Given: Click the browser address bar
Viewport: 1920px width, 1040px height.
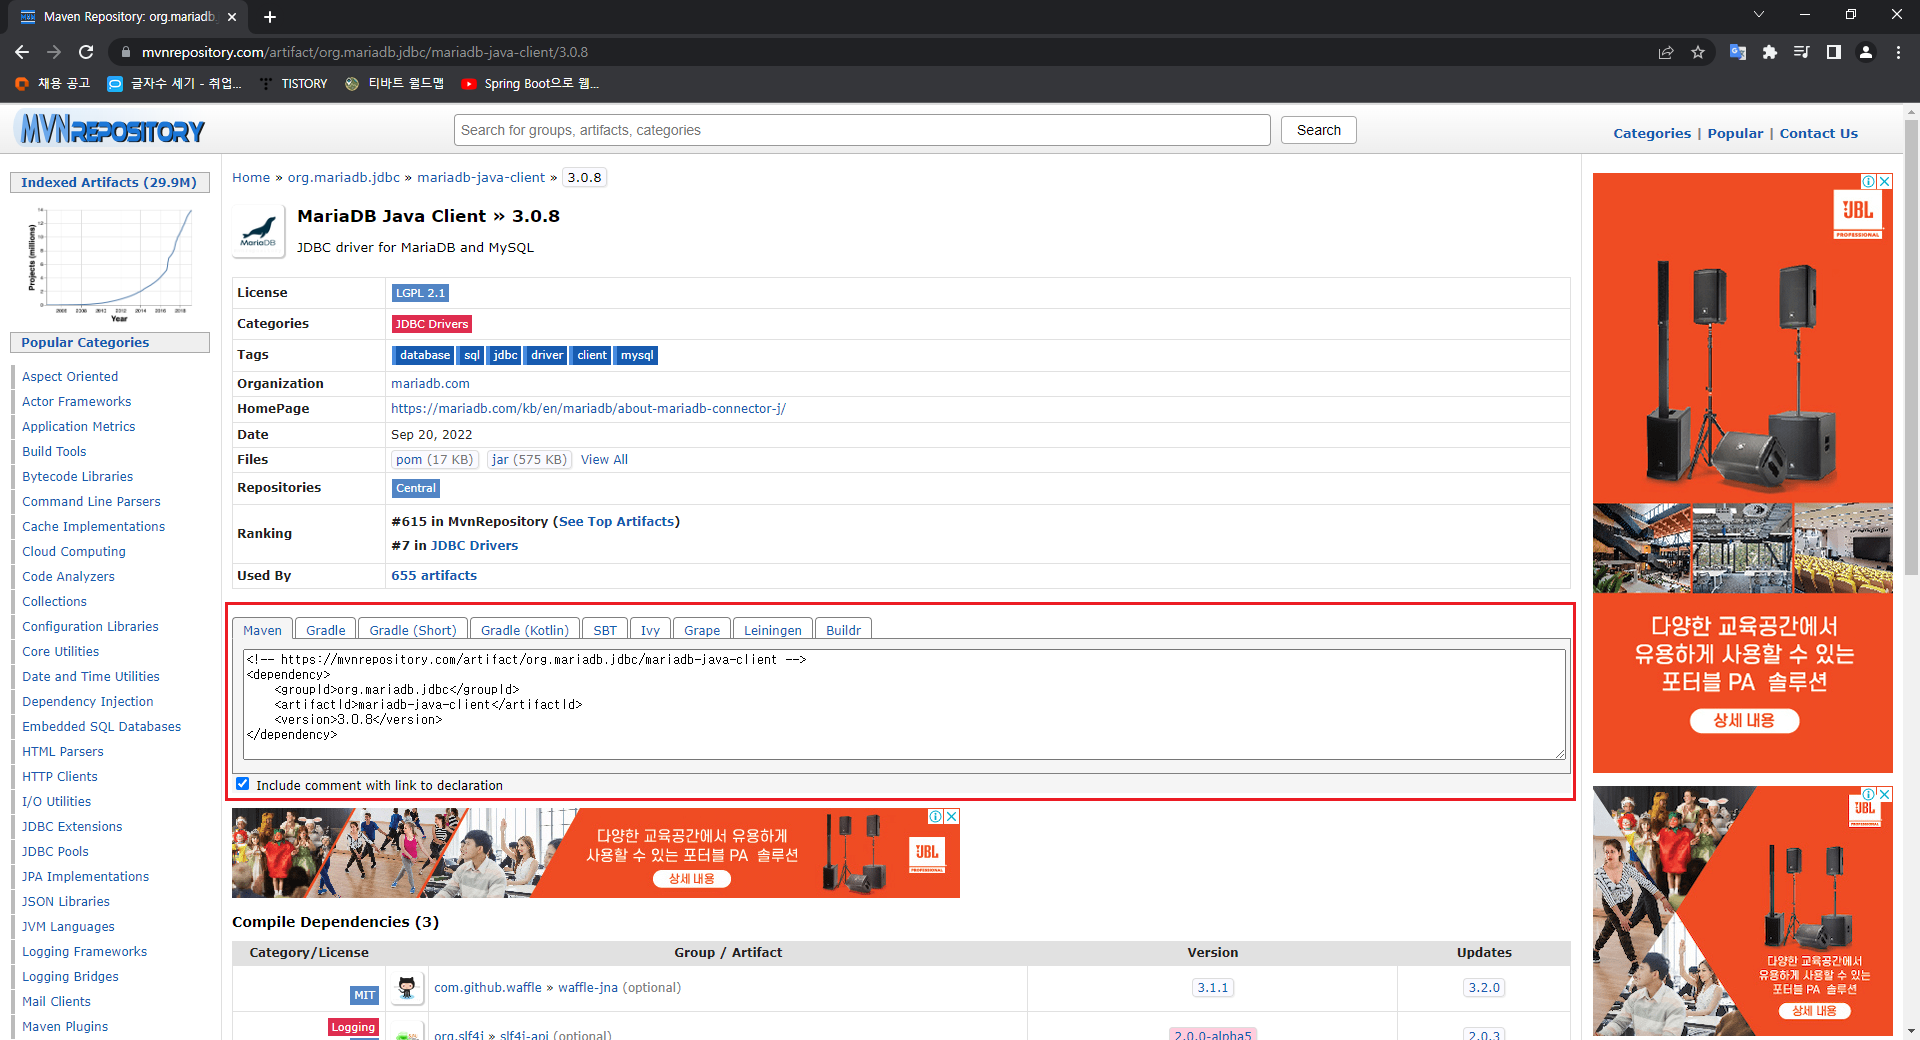Looking at the screenshot, I should coord(880,52).
